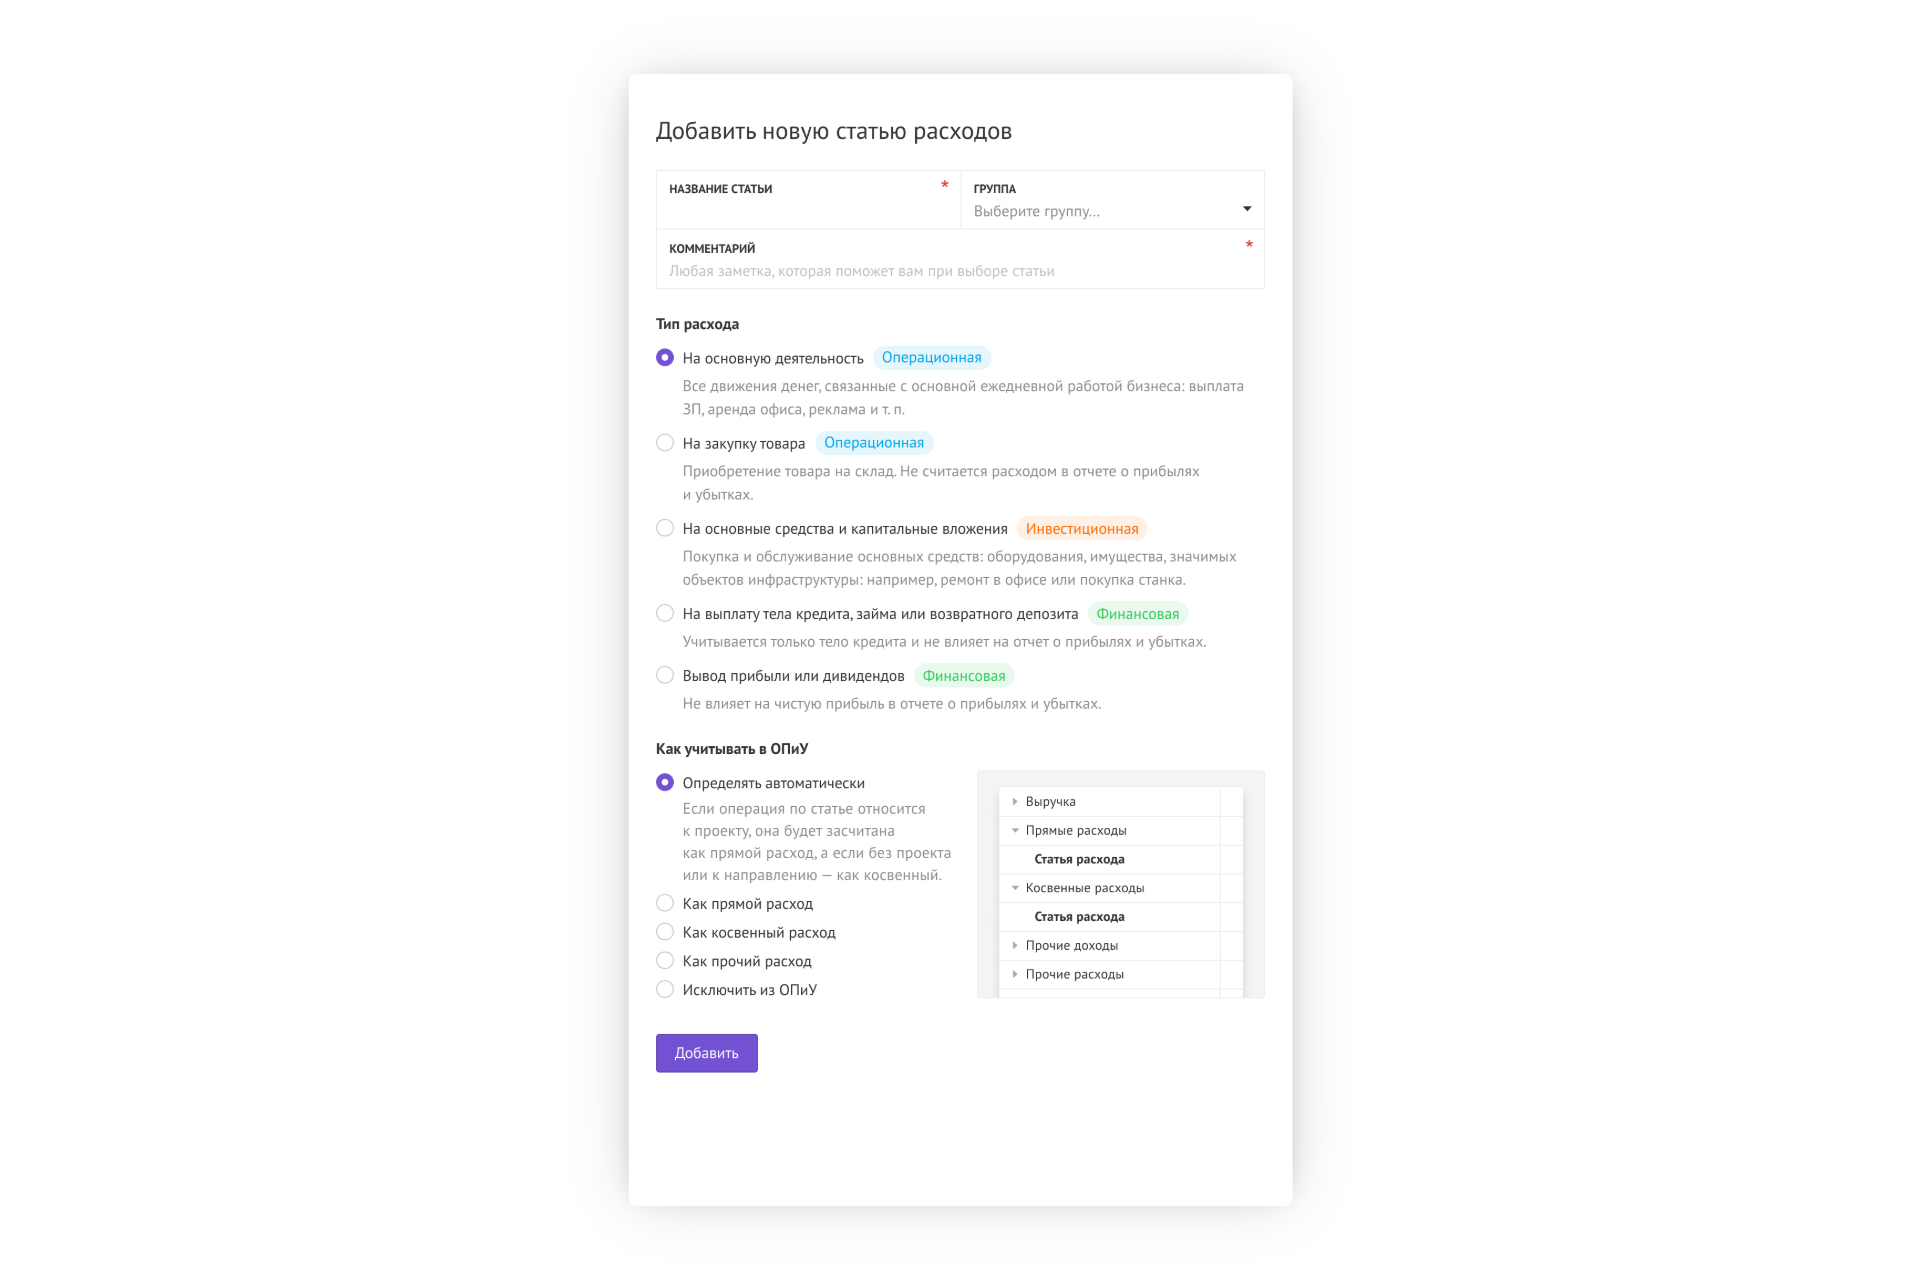
Task: Open the Группа dropdown arrow
Action: pos(1247,209)
